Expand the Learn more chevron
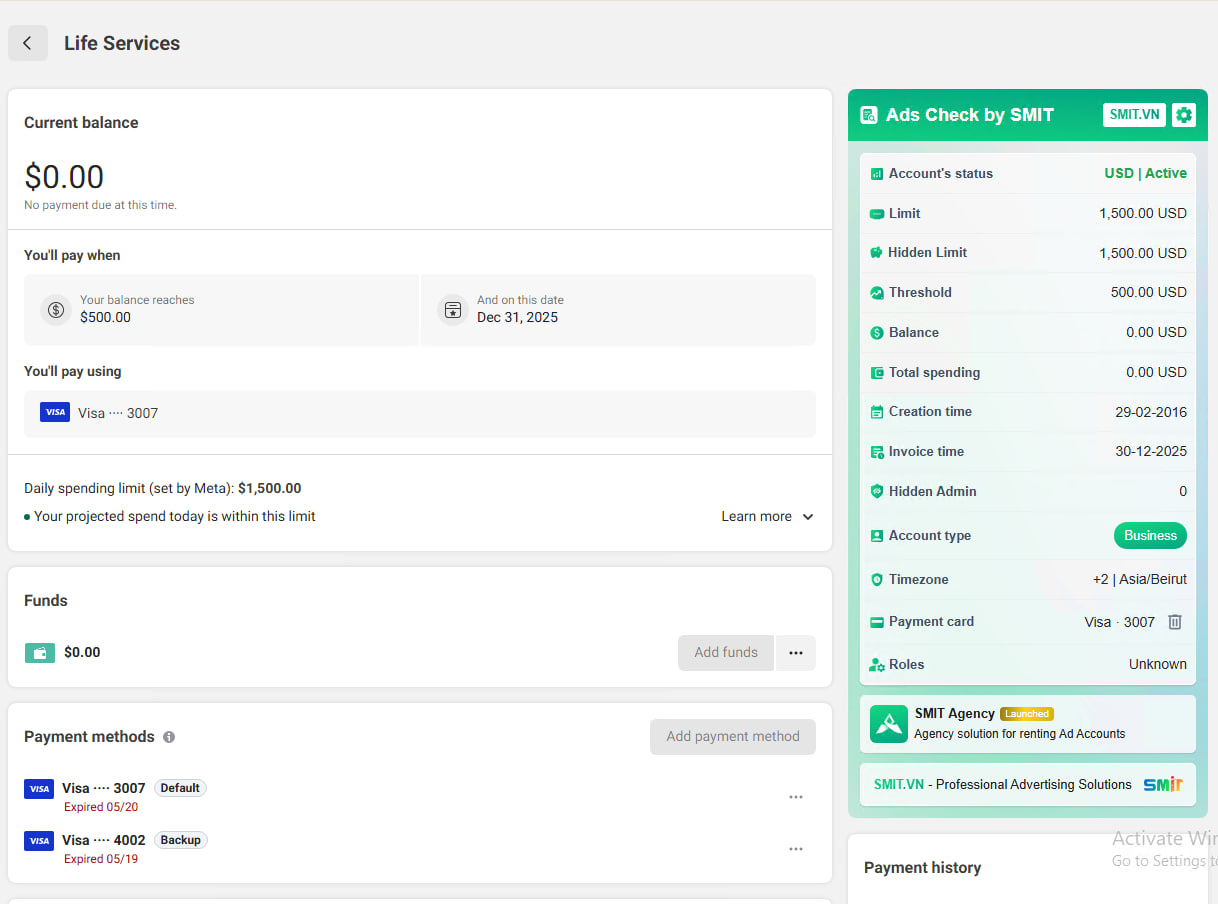Viewport: 1218px width, 904px height. point(808,517)
